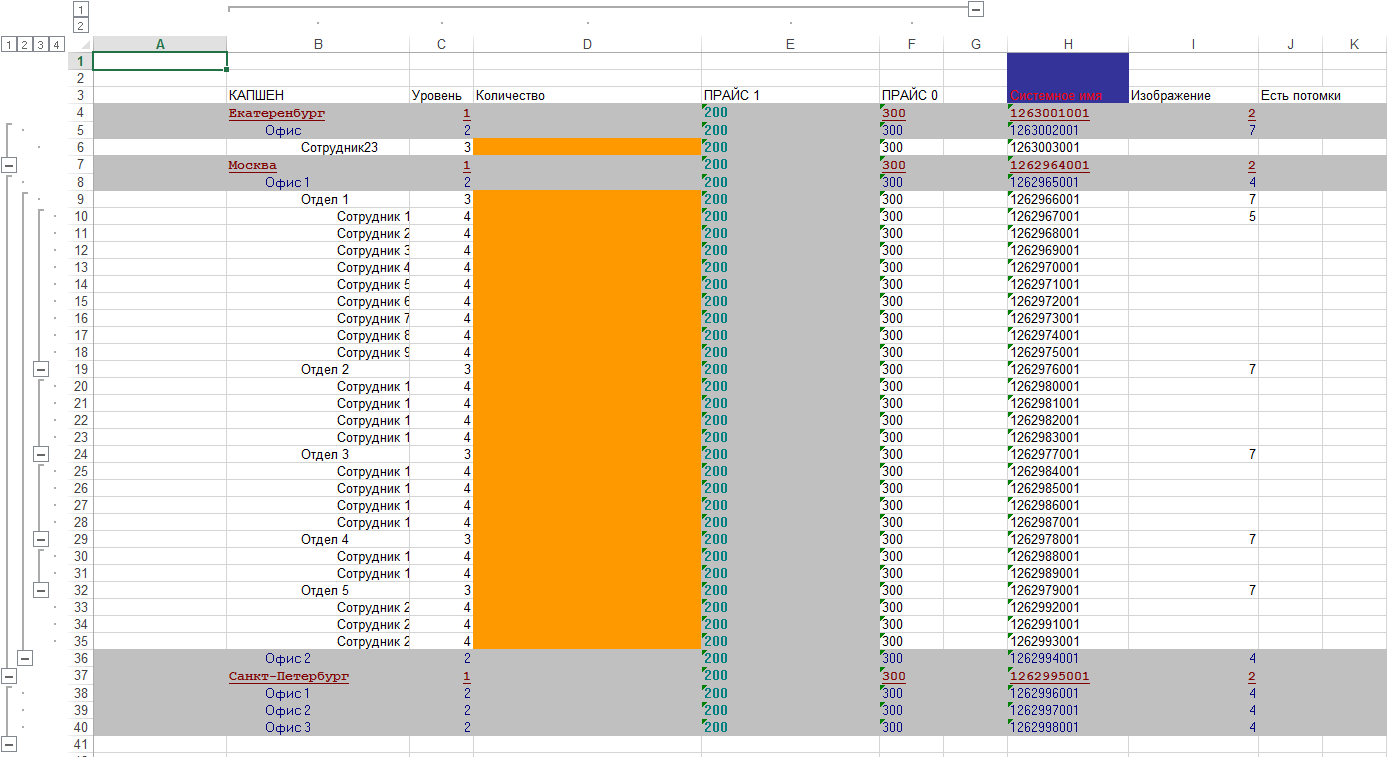
Task: Collapse the outline group at row 41
Action: coord(9,743)
